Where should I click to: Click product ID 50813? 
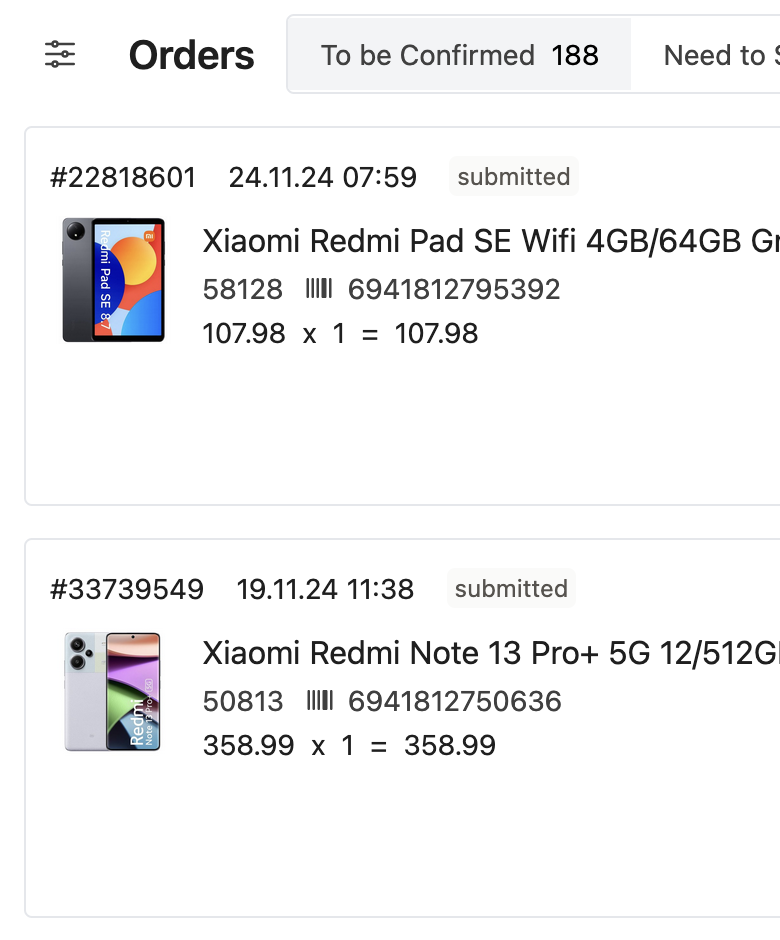pos(243,701)
